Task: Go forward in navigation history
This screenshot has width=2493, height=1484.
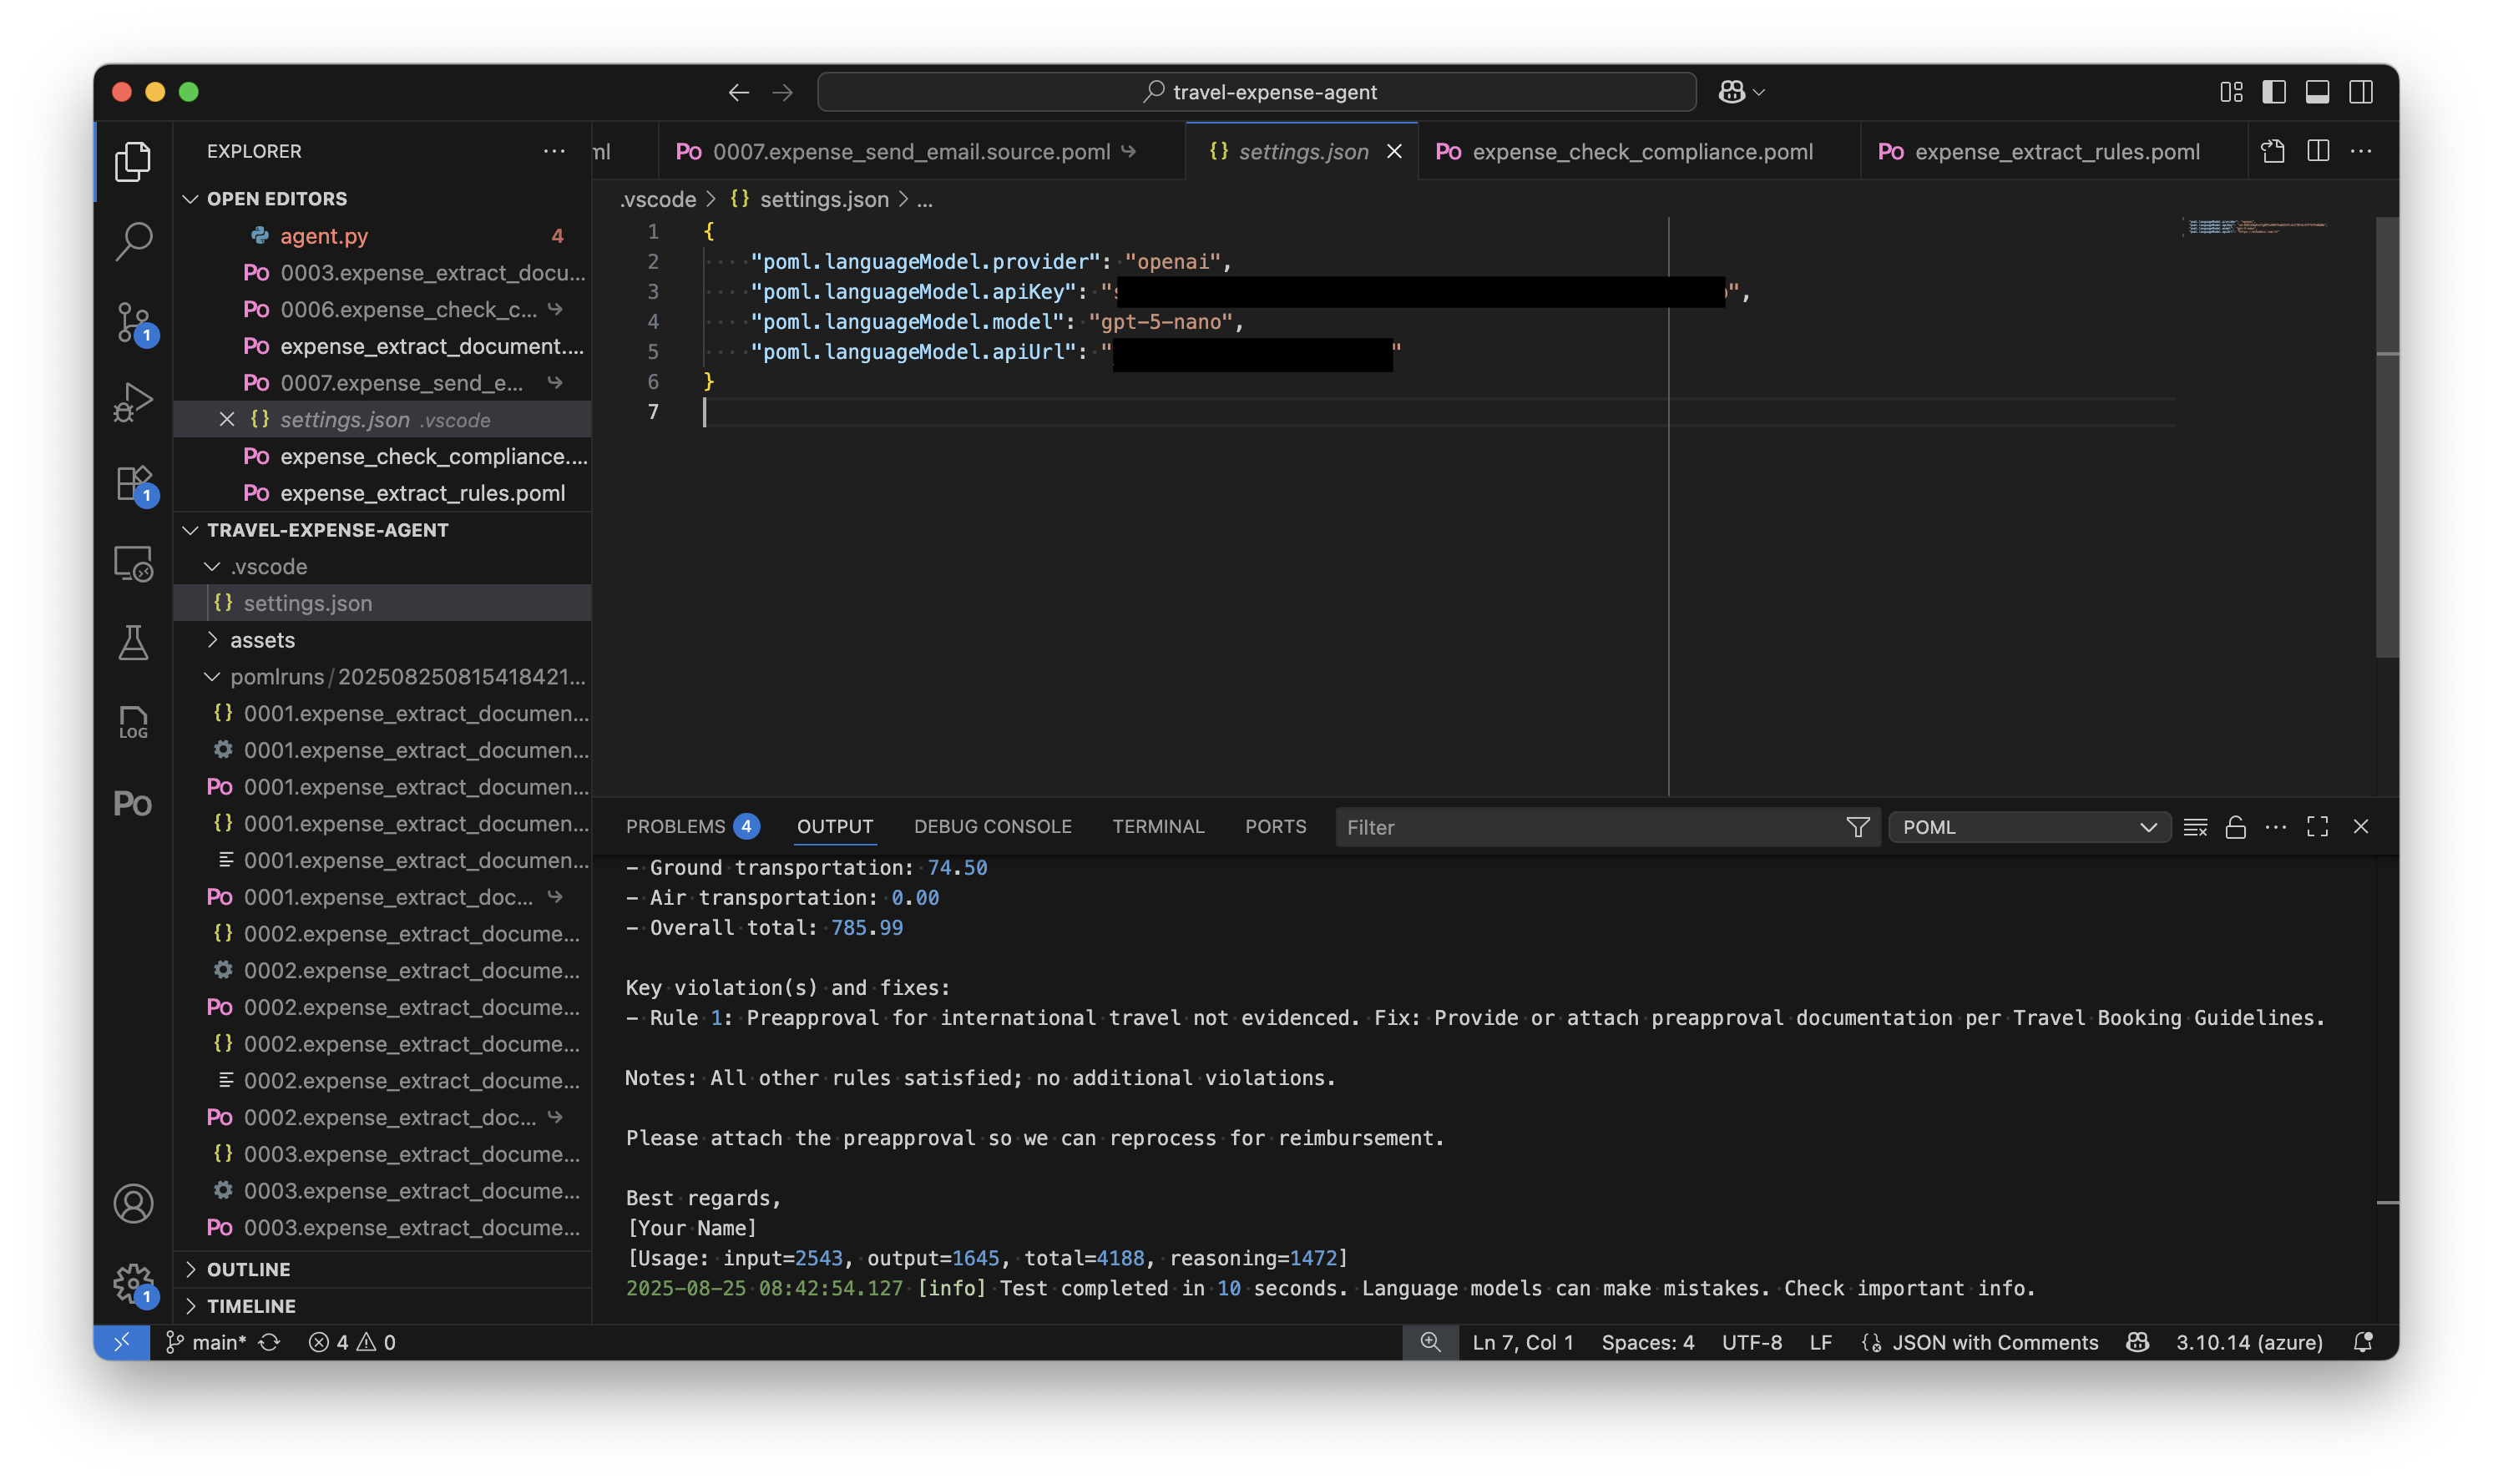Action: [x=783, y=92]
